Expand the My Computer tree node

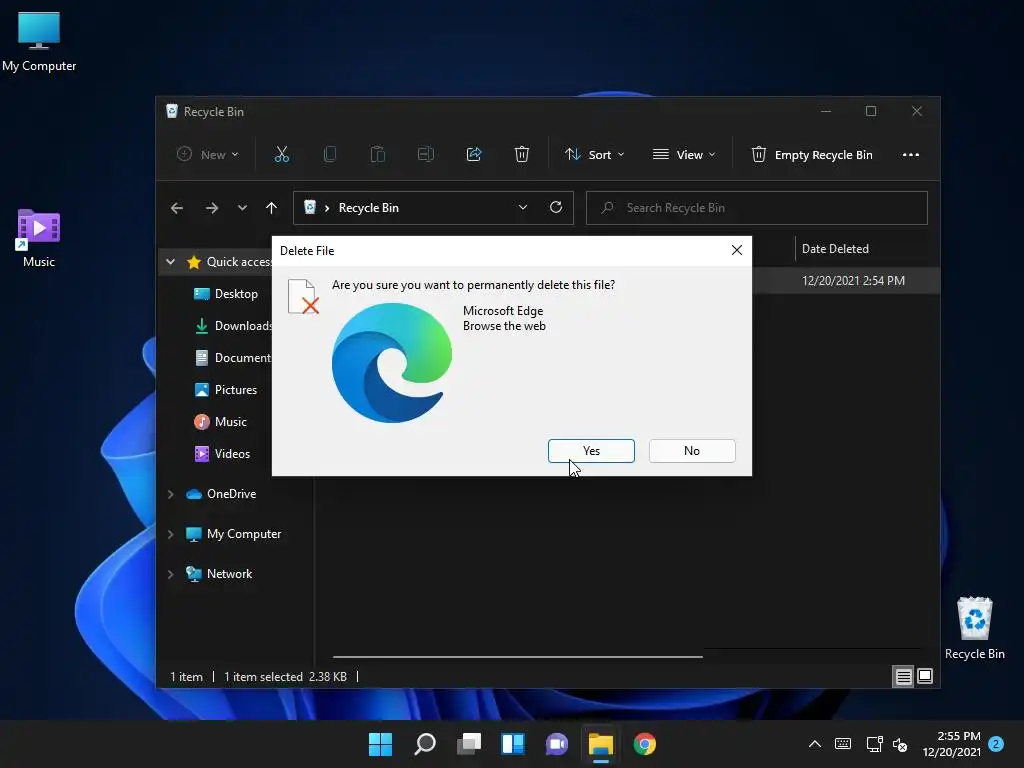coord(170,534)
